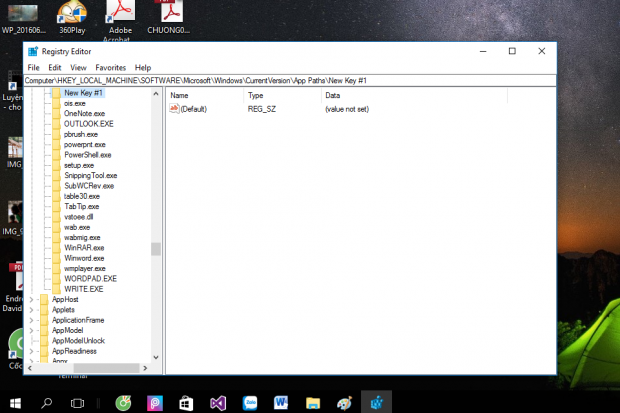Expand the Applets registry key

[x=31, y=310]
